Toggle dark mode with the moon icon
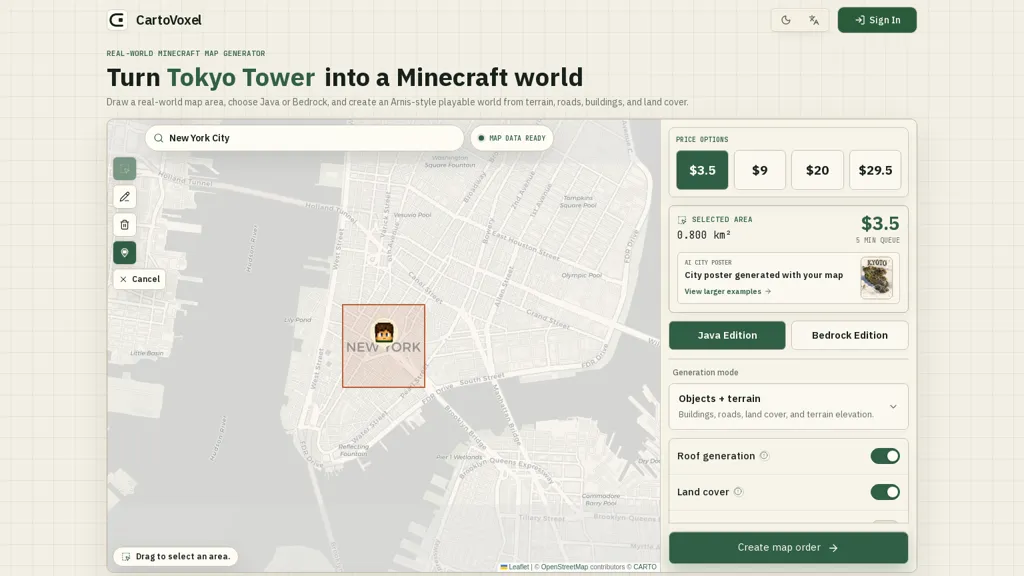The width and height of the screenshot is (1024, 576). point(786,20)
